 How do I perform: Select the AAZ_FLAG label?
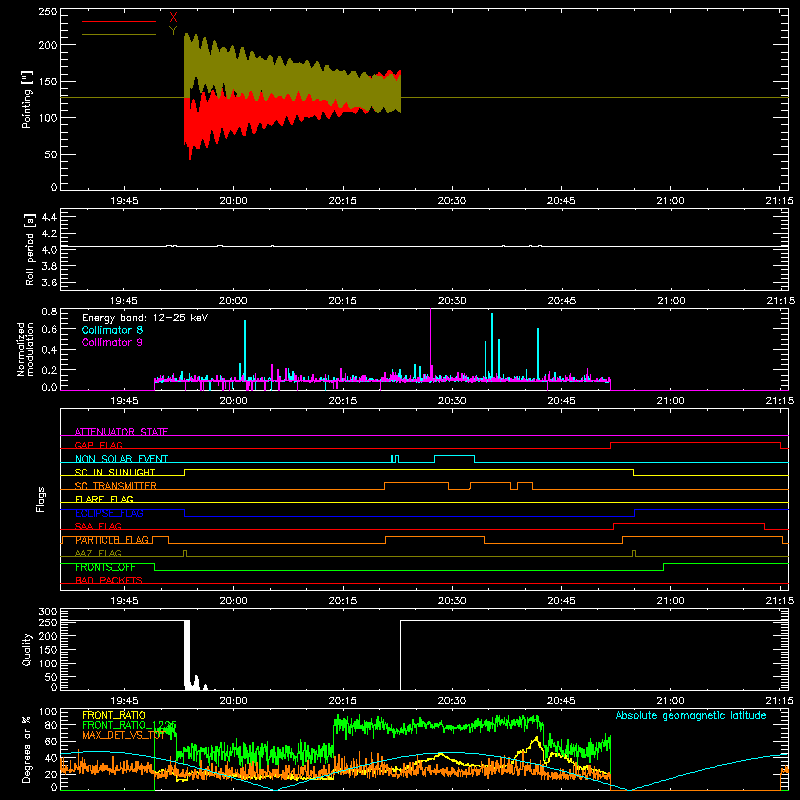pos(98,553)
